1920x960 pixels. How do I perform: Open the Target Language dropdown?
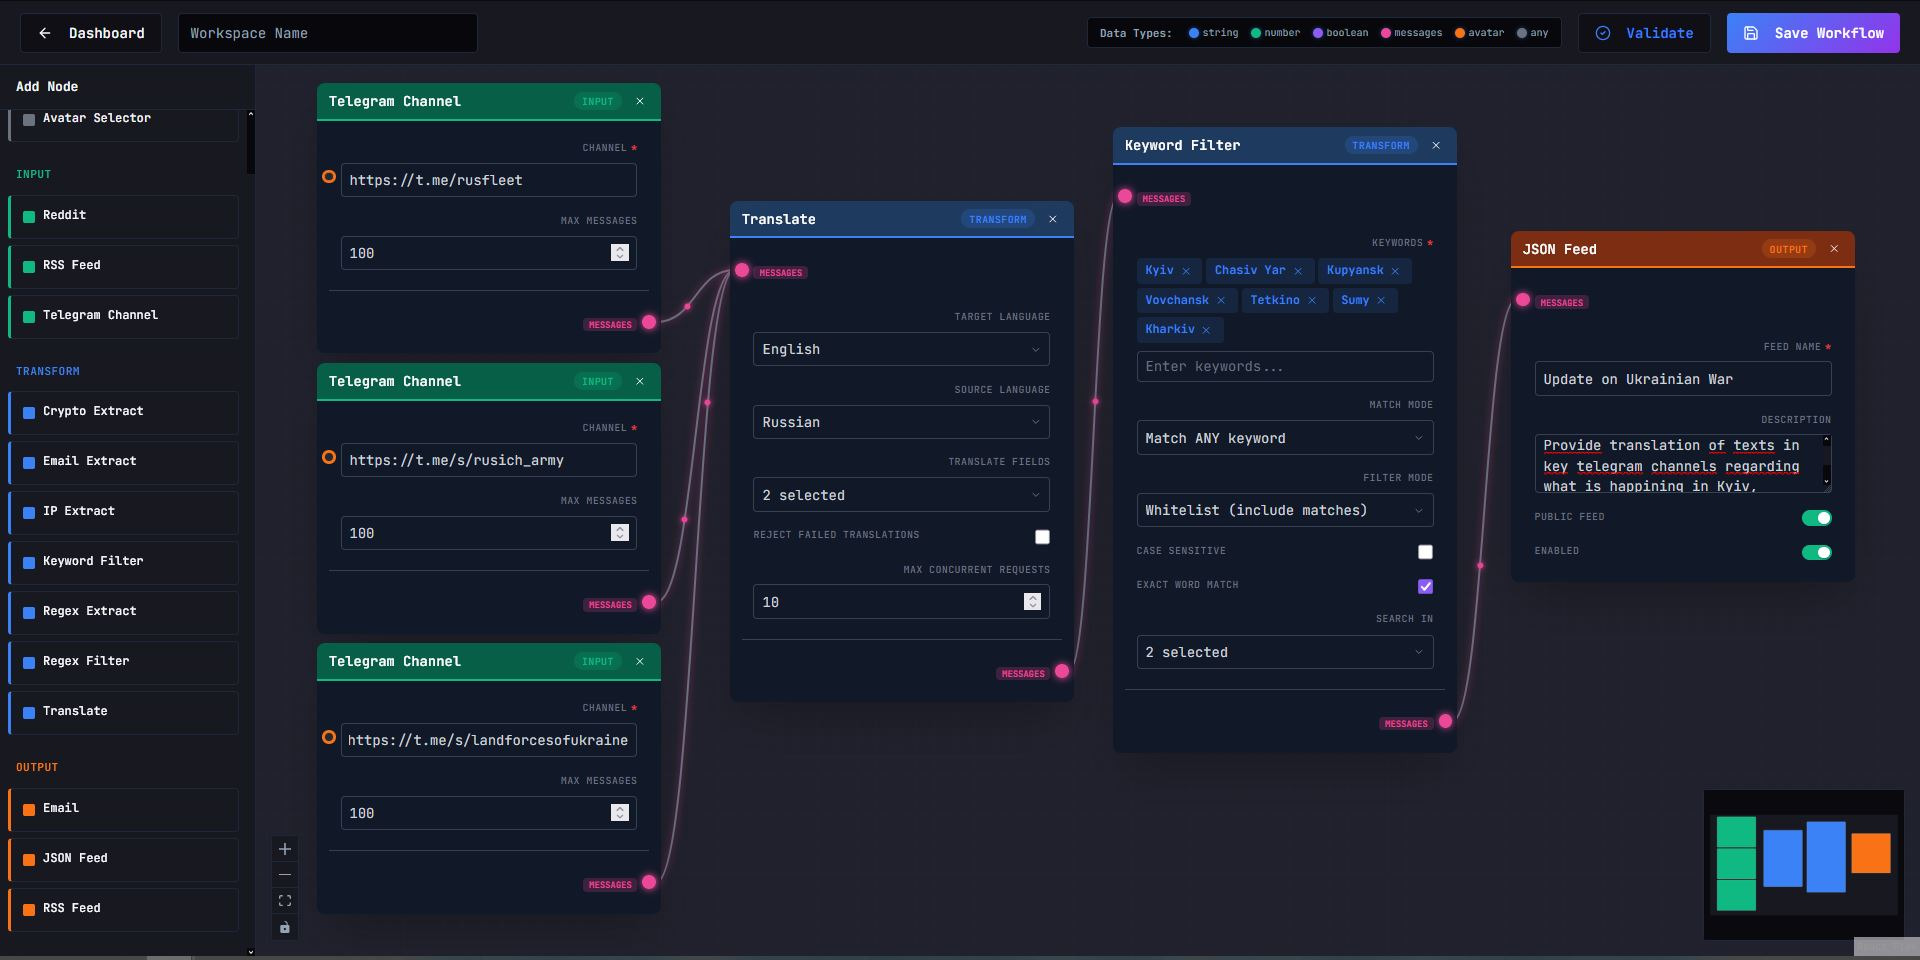pyautogui.click(x=900, y=349)
